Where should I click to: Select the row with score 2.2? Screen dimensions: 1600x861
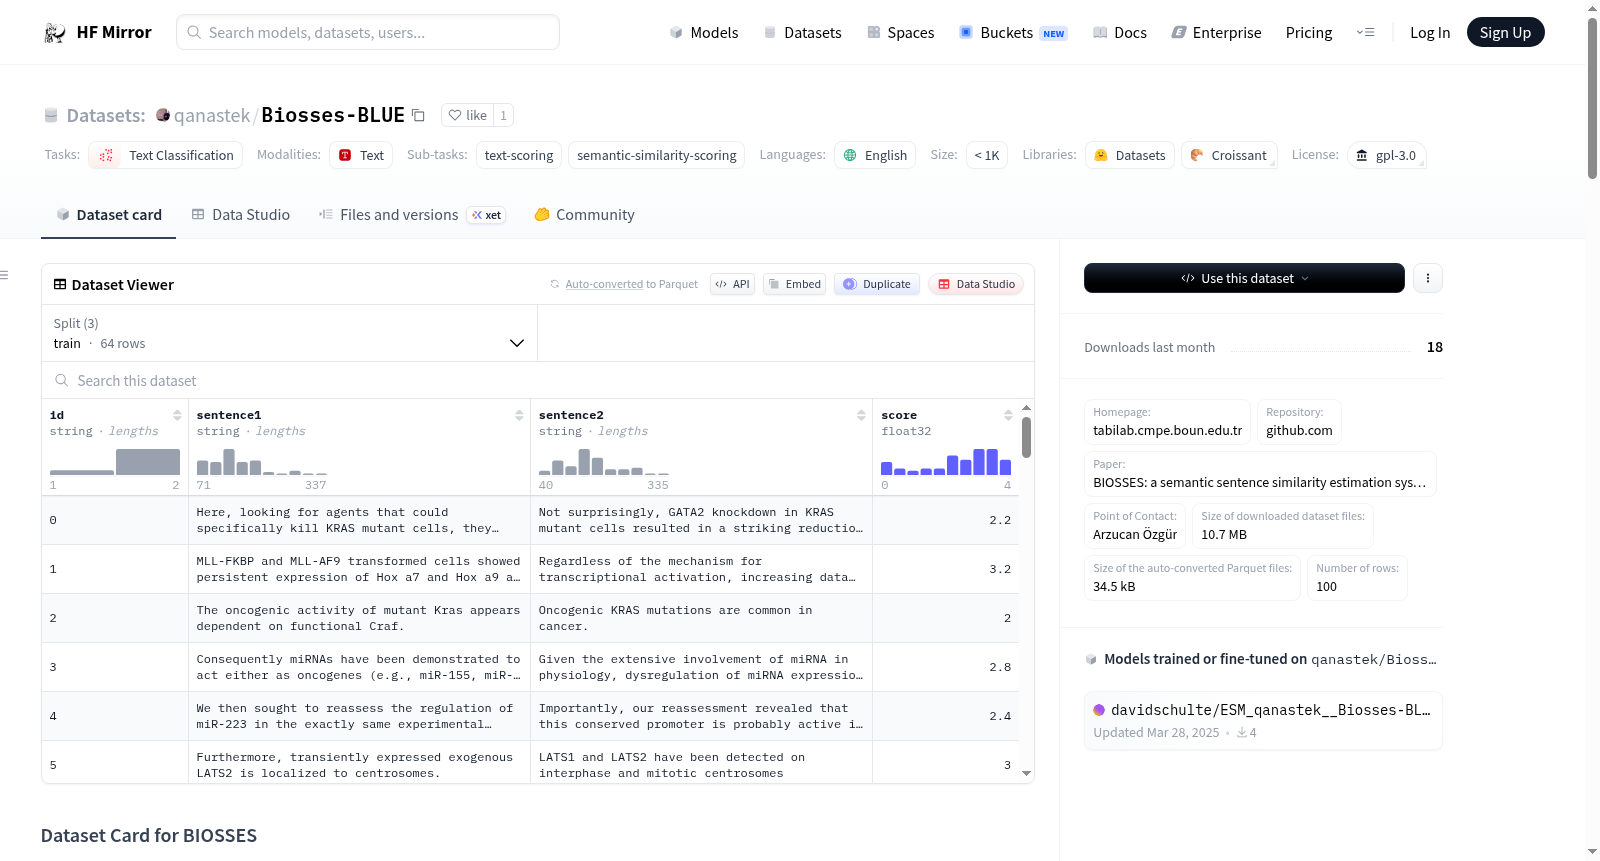tap(530, 520)
